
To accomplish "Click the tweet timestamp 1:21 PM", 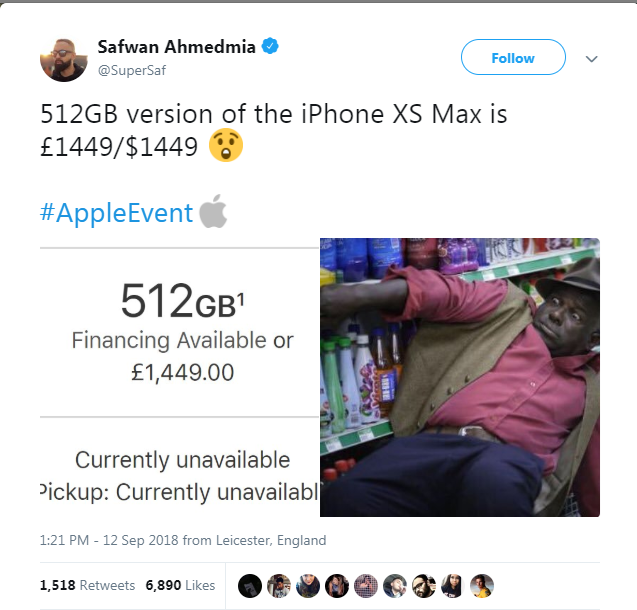I will pyautogui.click(x=64, y=540).
